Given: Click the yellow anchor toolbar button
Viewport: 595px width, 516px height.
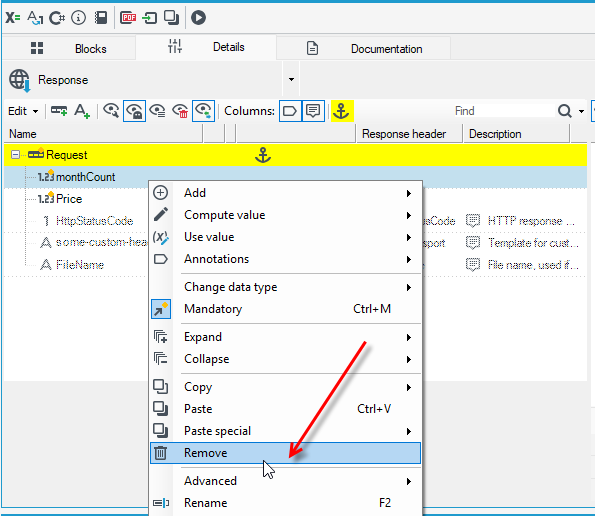Looking at the screenshot, I should pyautogui.click(x=342, y=111).
